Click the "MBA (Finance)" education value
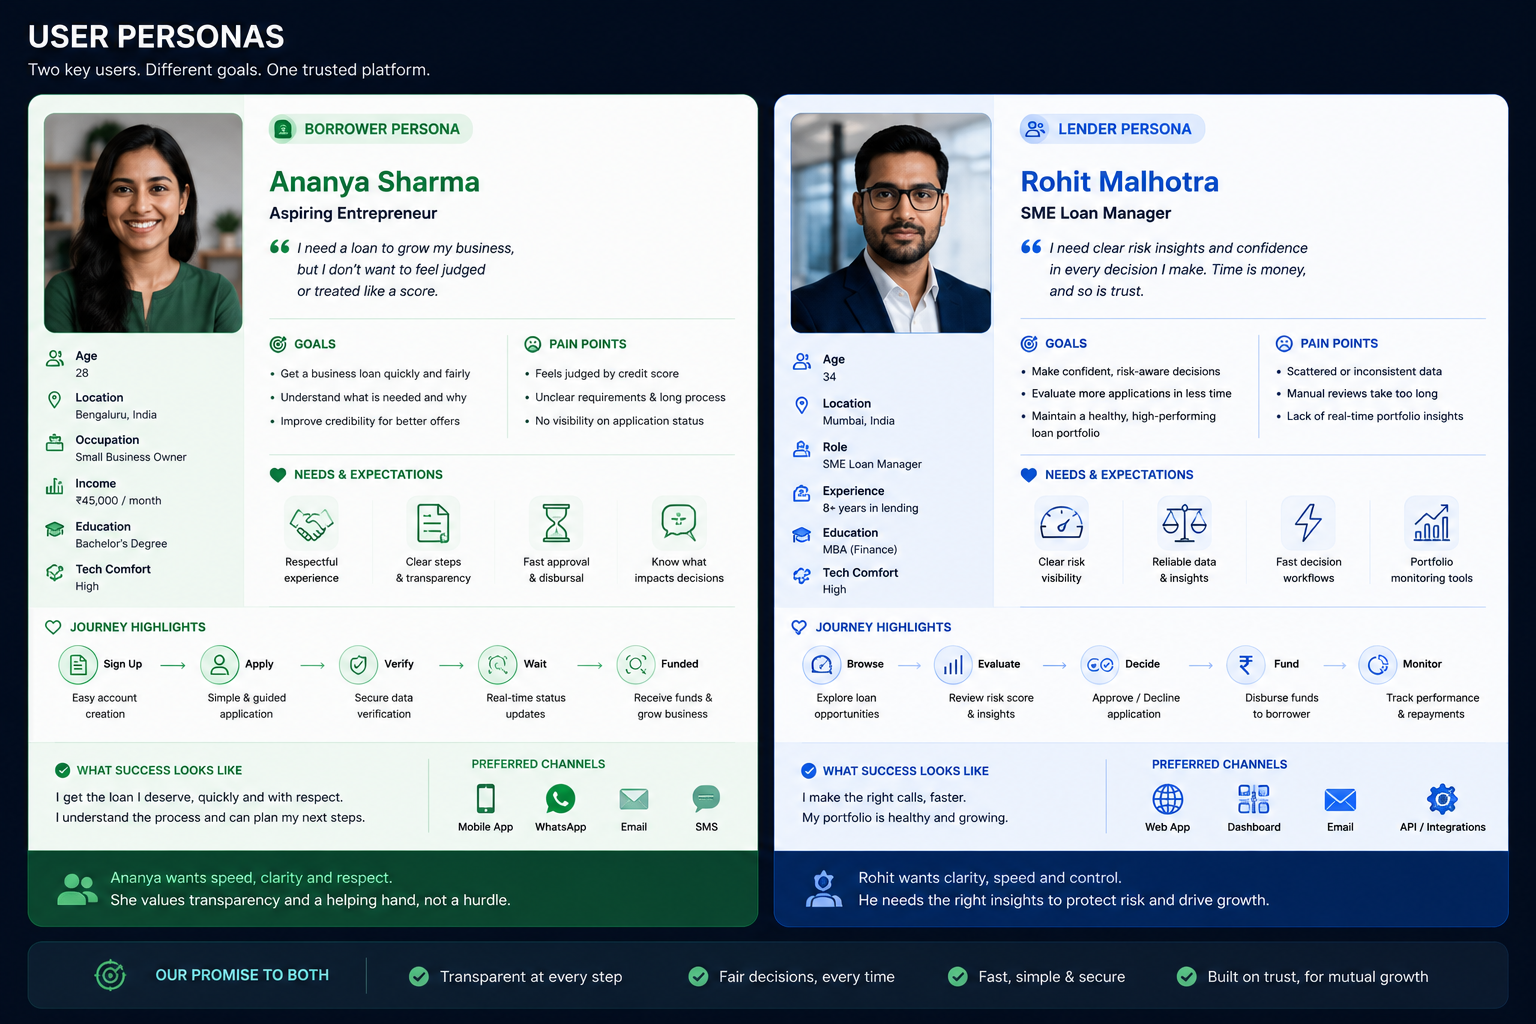 point(859,550)
